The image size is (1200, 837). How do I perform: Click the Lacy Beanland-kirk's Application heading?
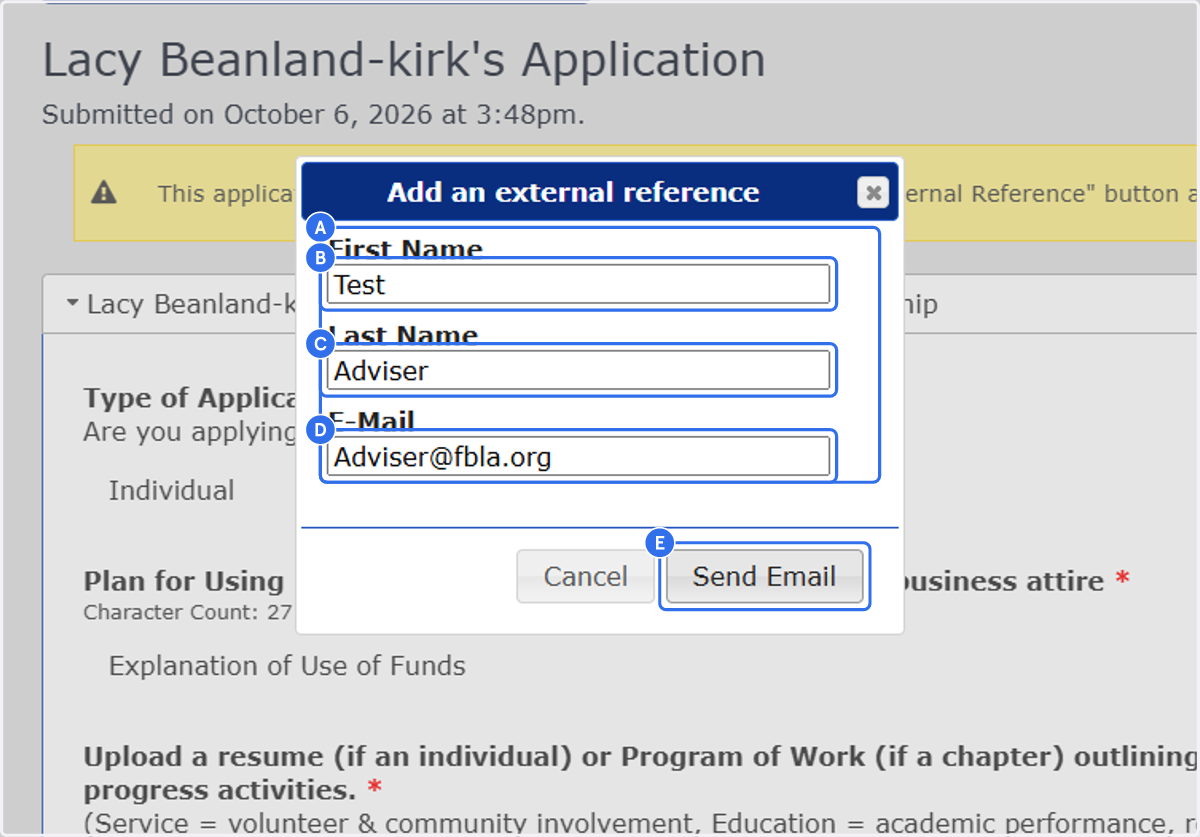tap(404, 61)
